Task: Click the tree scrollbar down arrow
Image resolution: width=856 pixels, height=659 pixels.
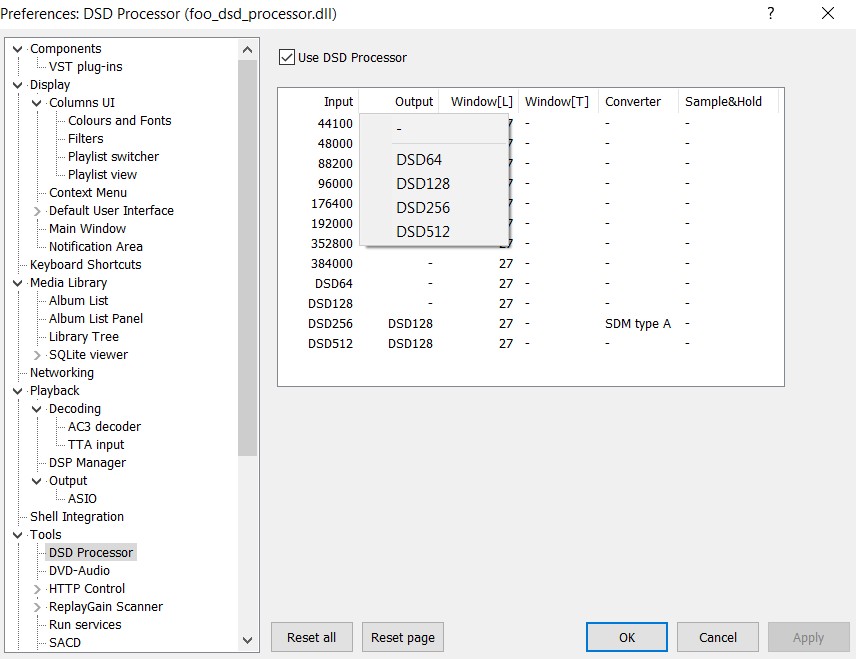Action: [x=248, y=641]
